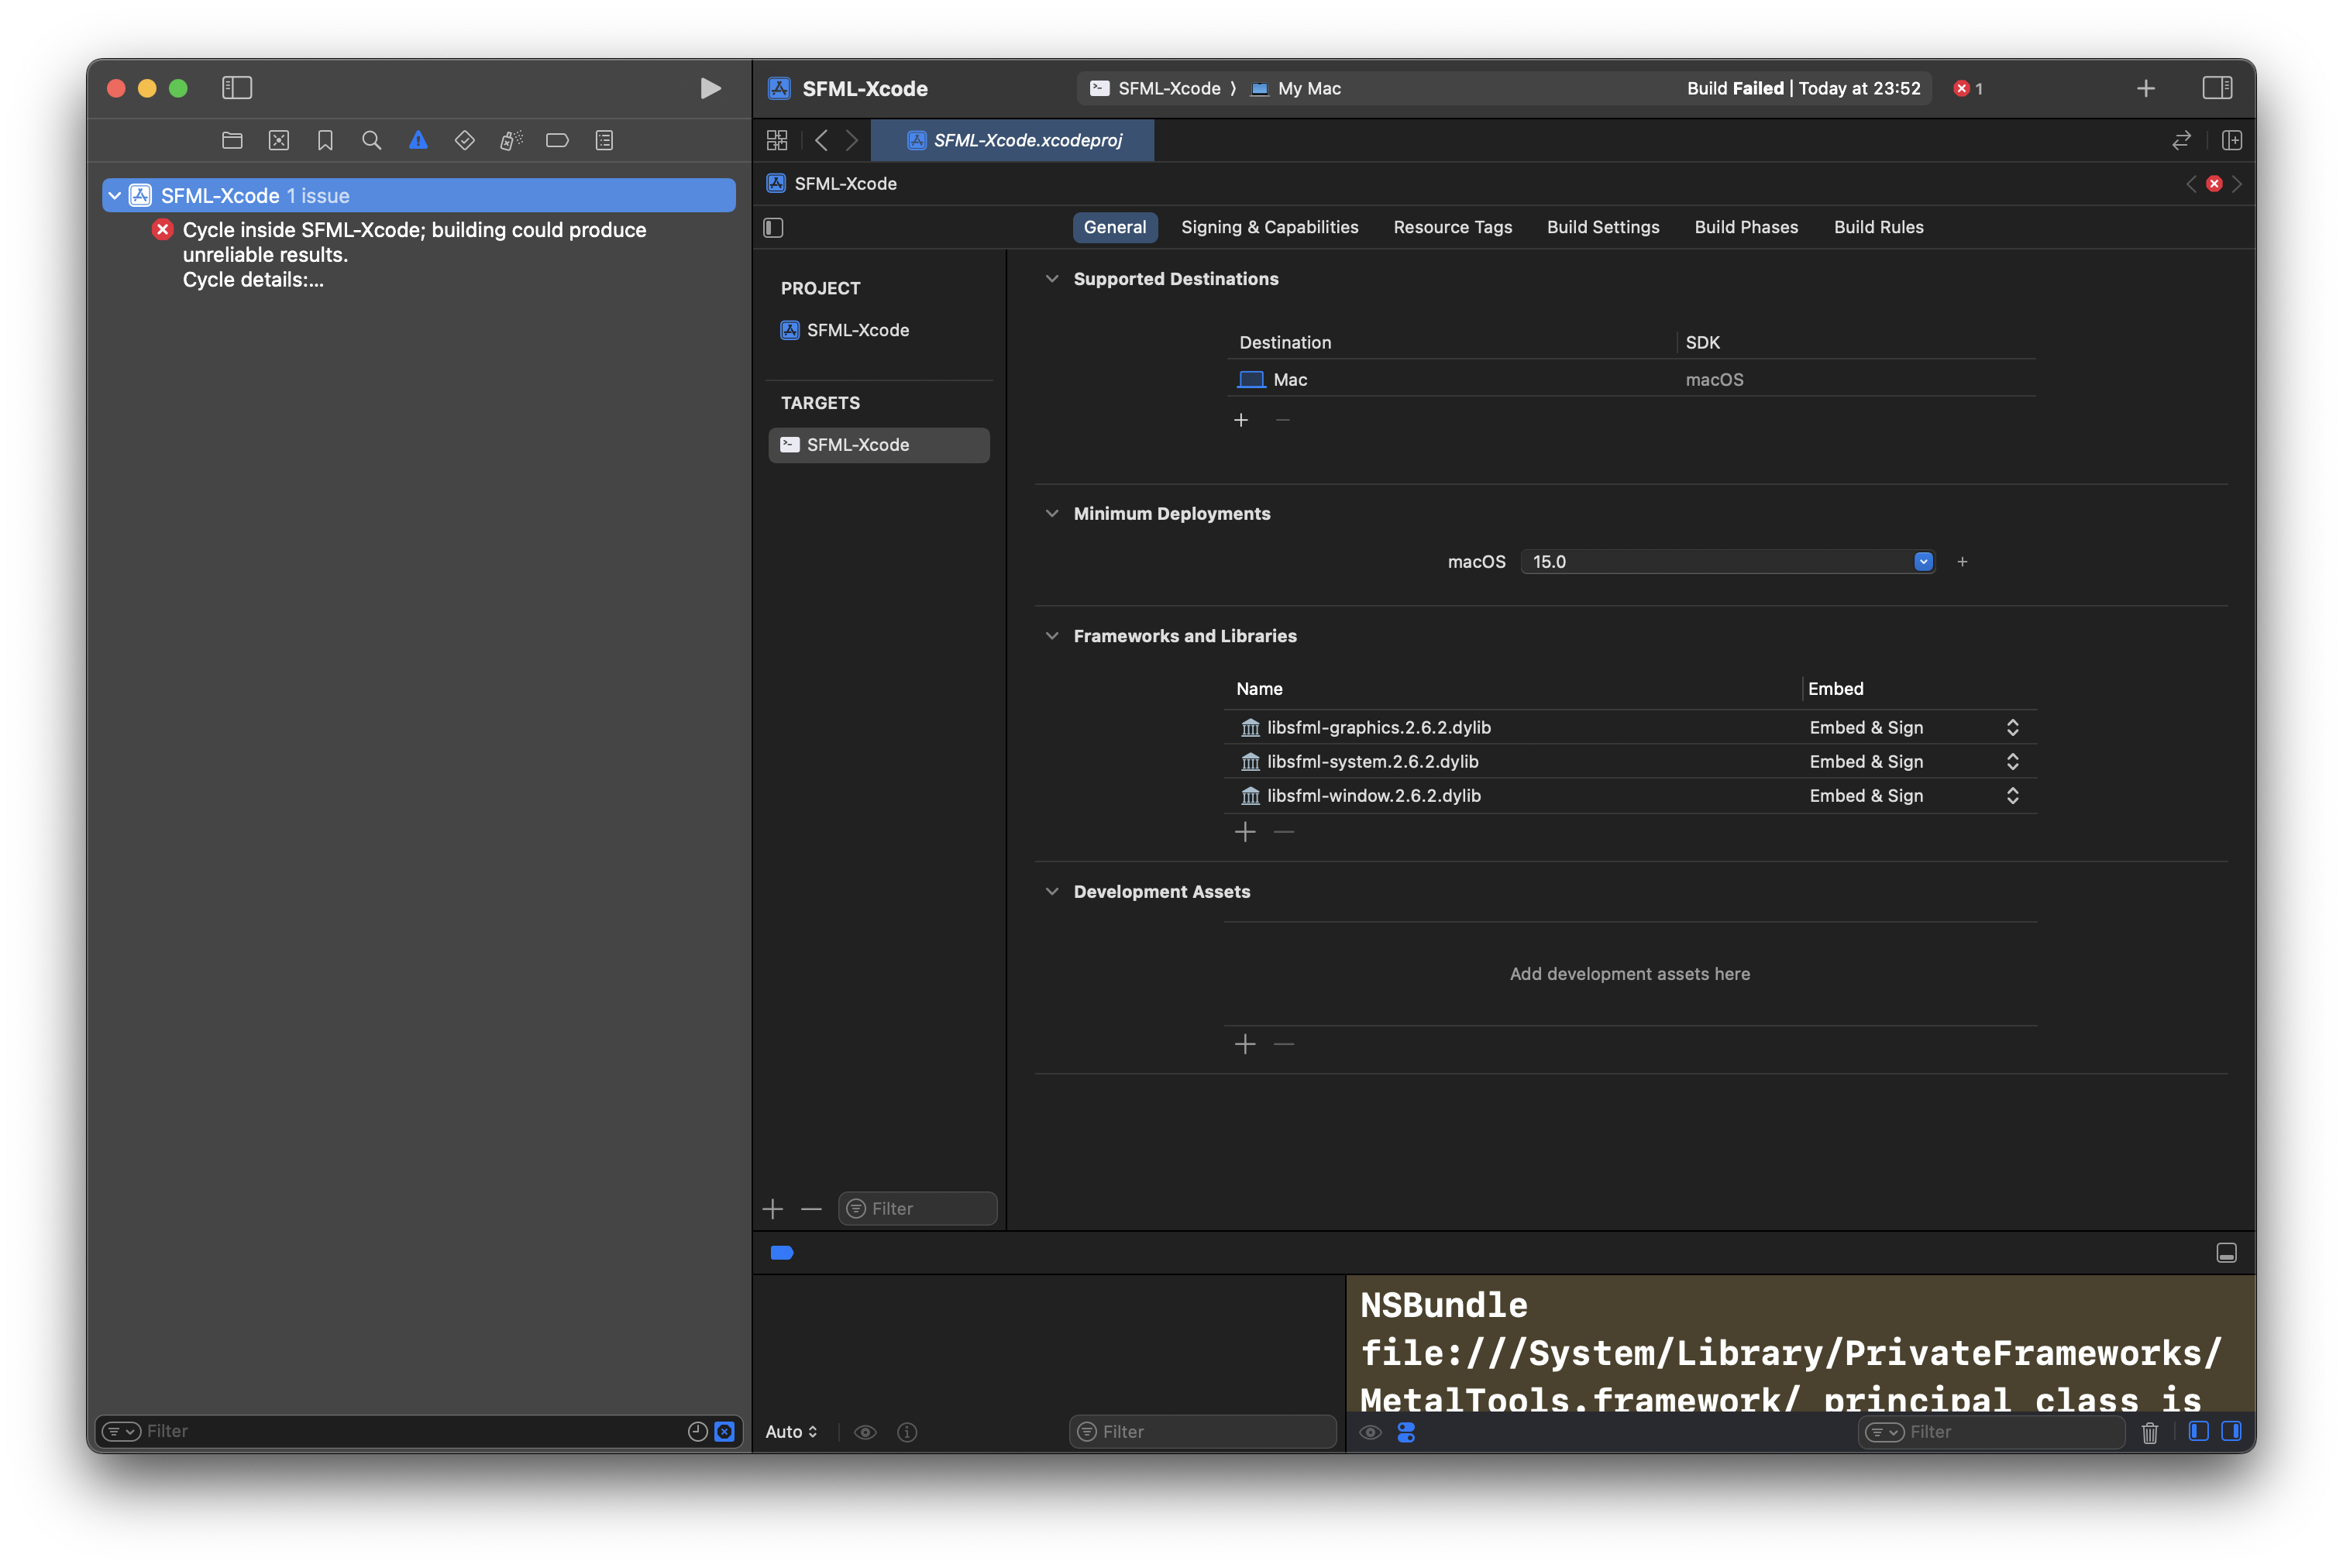Go back in editor history
Viewport: 2343px width, 1568px height.
(x=821, y=140)
